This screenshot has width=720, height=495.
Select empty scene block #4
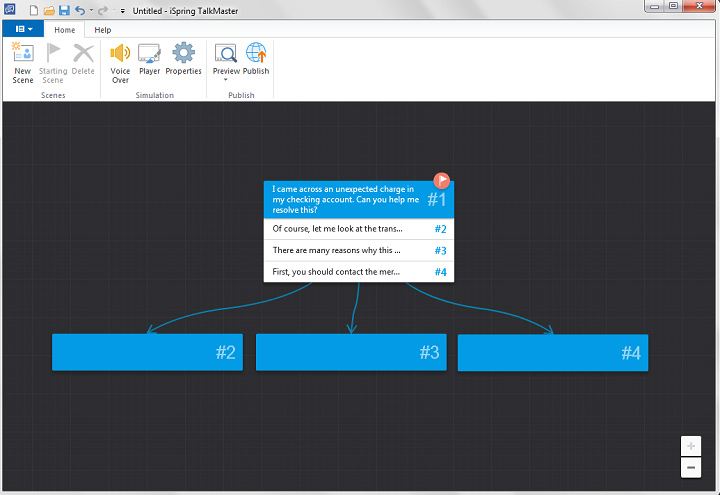click(x=553, y=353)
